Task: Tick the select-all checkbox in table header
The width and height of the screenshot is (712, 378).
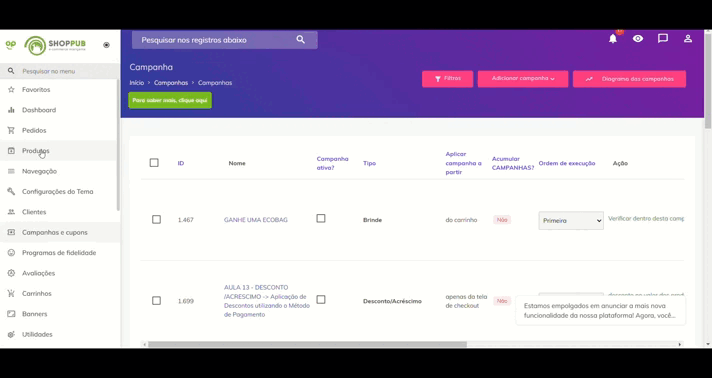Action: click(154, 163)
